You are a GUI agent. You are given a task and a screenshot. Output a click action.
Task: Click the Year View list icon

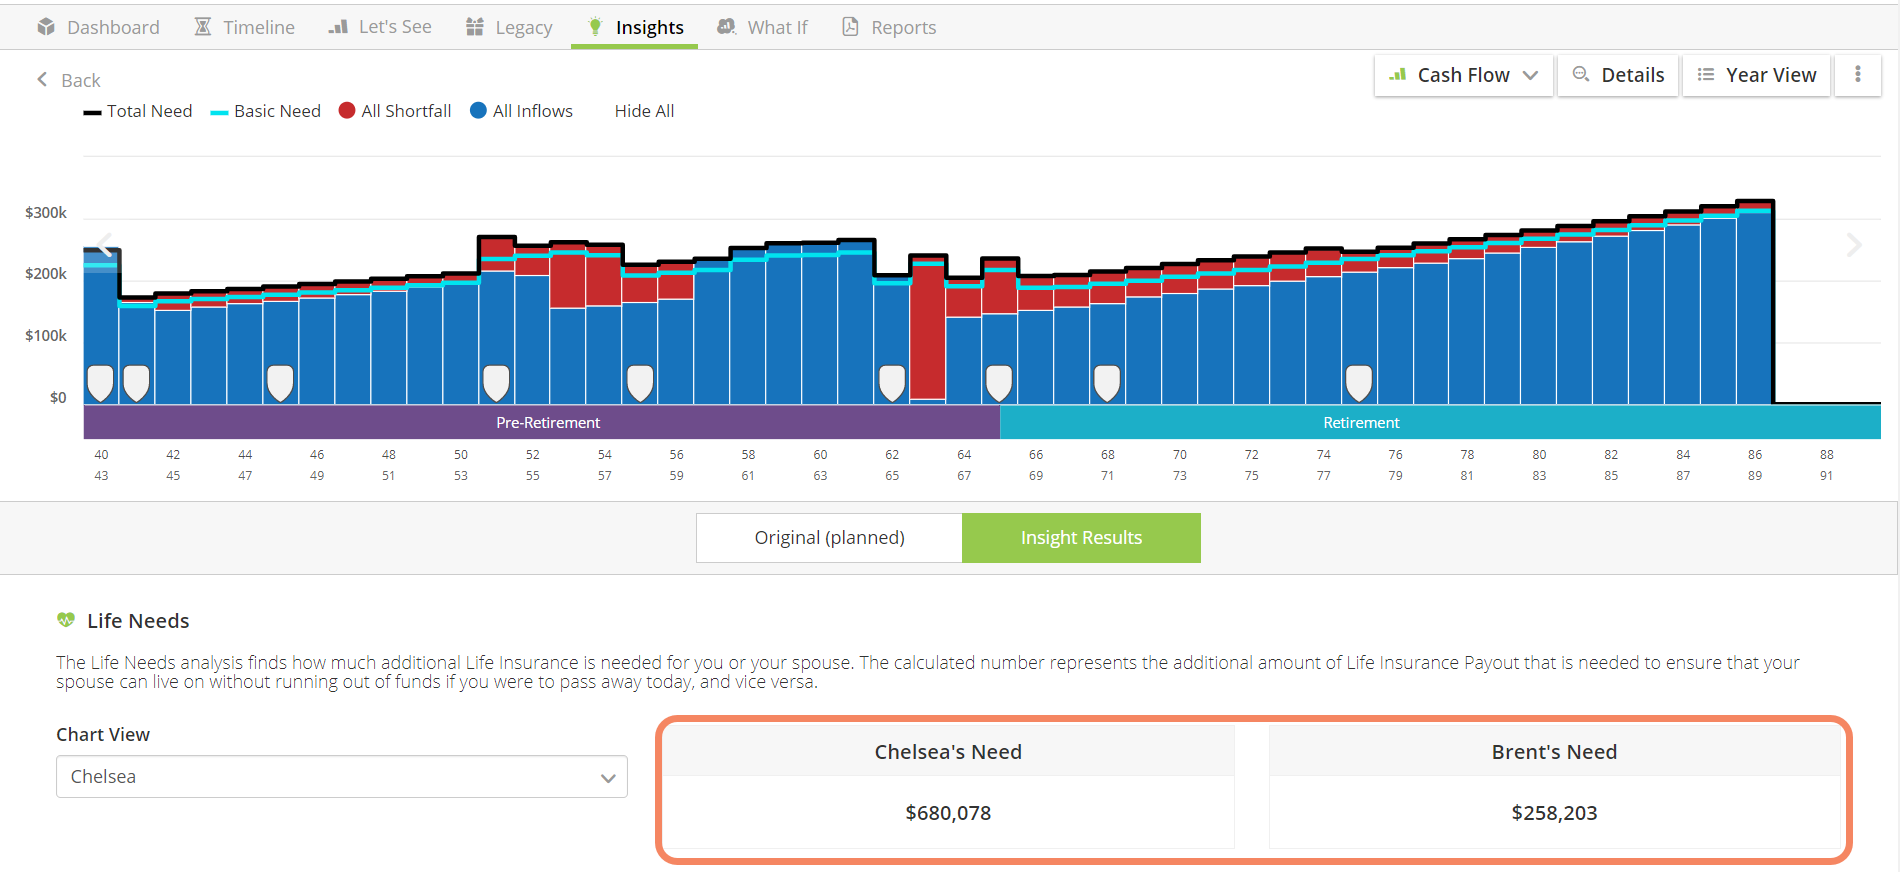click(x=1706, y=75)
